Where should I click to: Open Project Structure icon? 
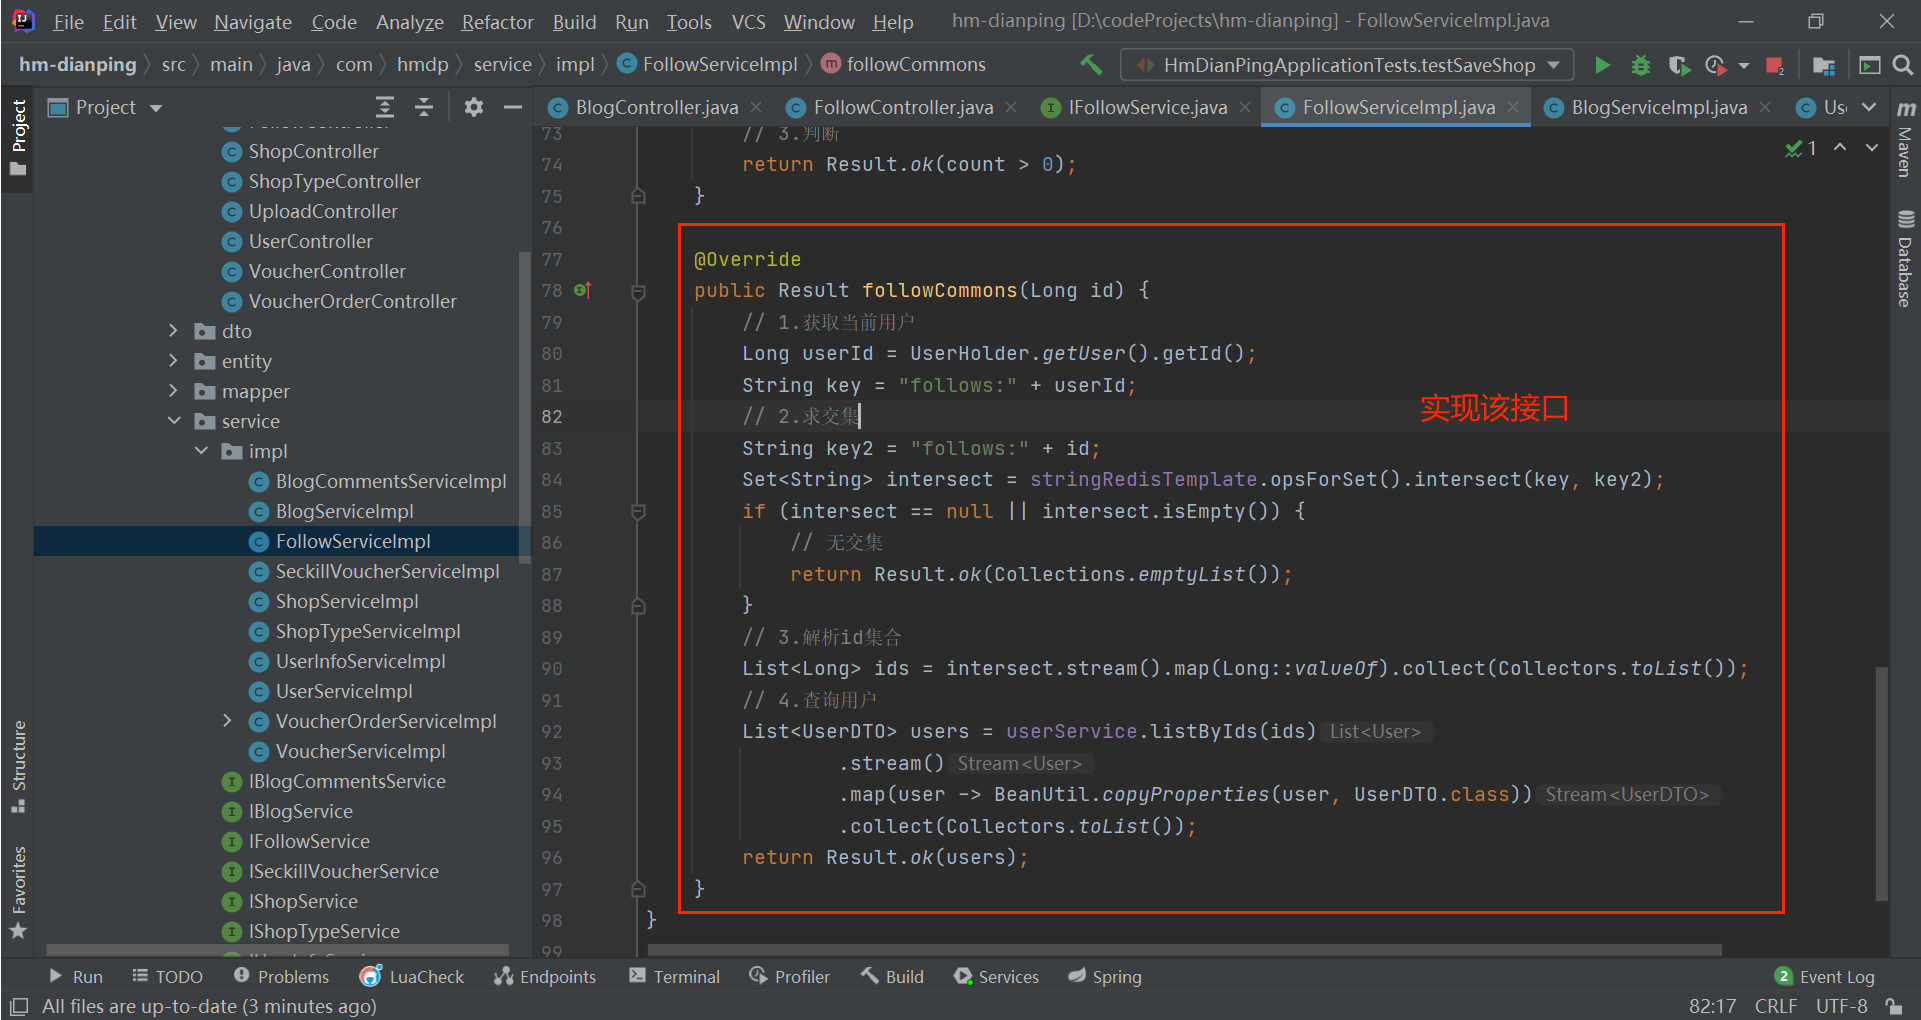(1823, 65)
